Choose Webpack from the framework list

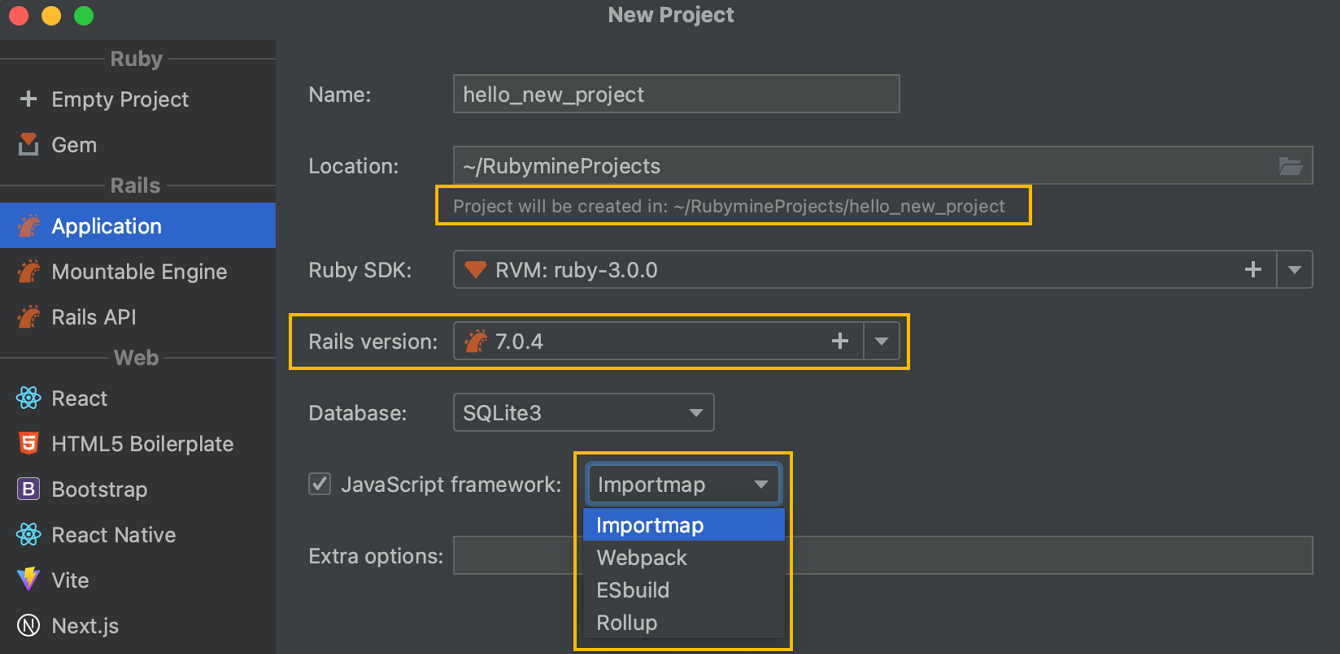(x=642, y=558)
